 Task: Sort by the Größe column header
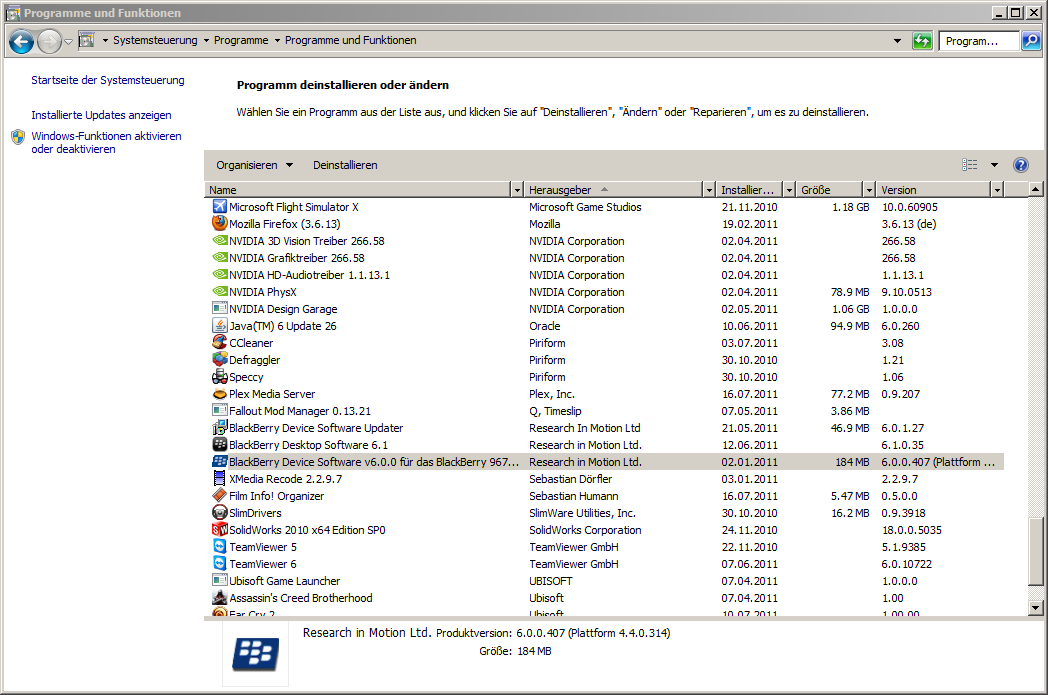[x=830, y=190]
